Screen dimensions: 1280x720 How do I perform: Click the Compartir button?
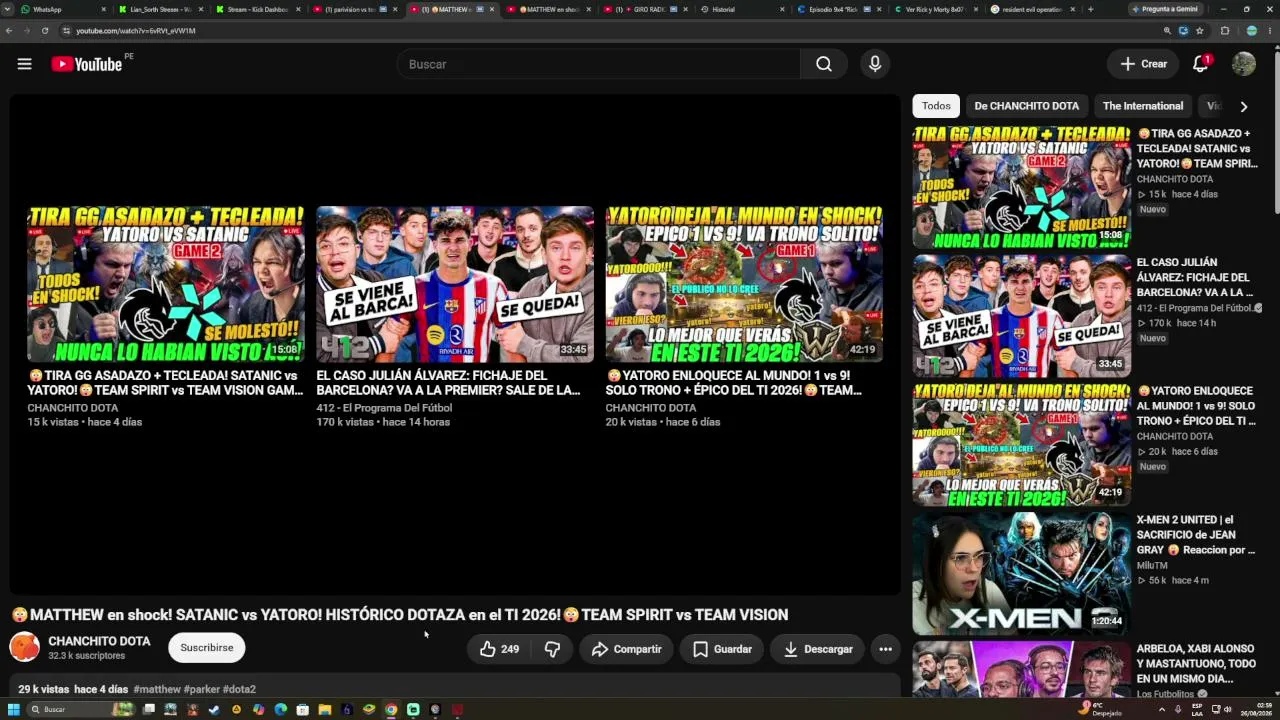click(626, 649)
